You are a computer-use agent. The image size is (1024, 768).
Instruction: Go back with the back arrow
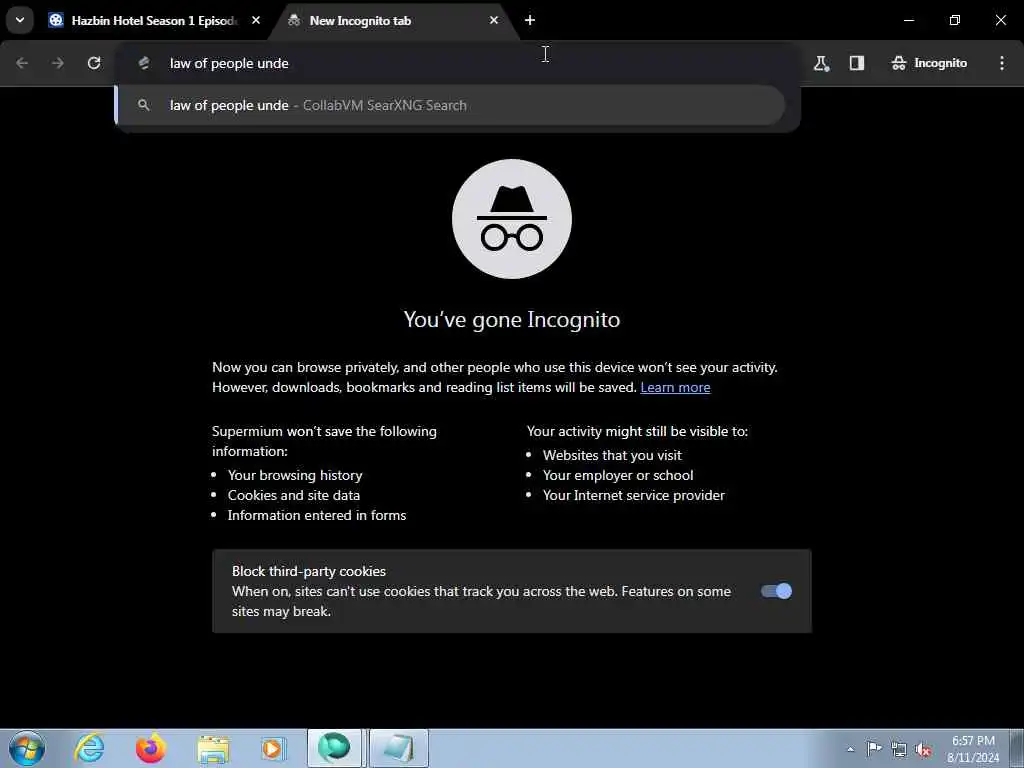pyautogui.click(x=22, y=63)
